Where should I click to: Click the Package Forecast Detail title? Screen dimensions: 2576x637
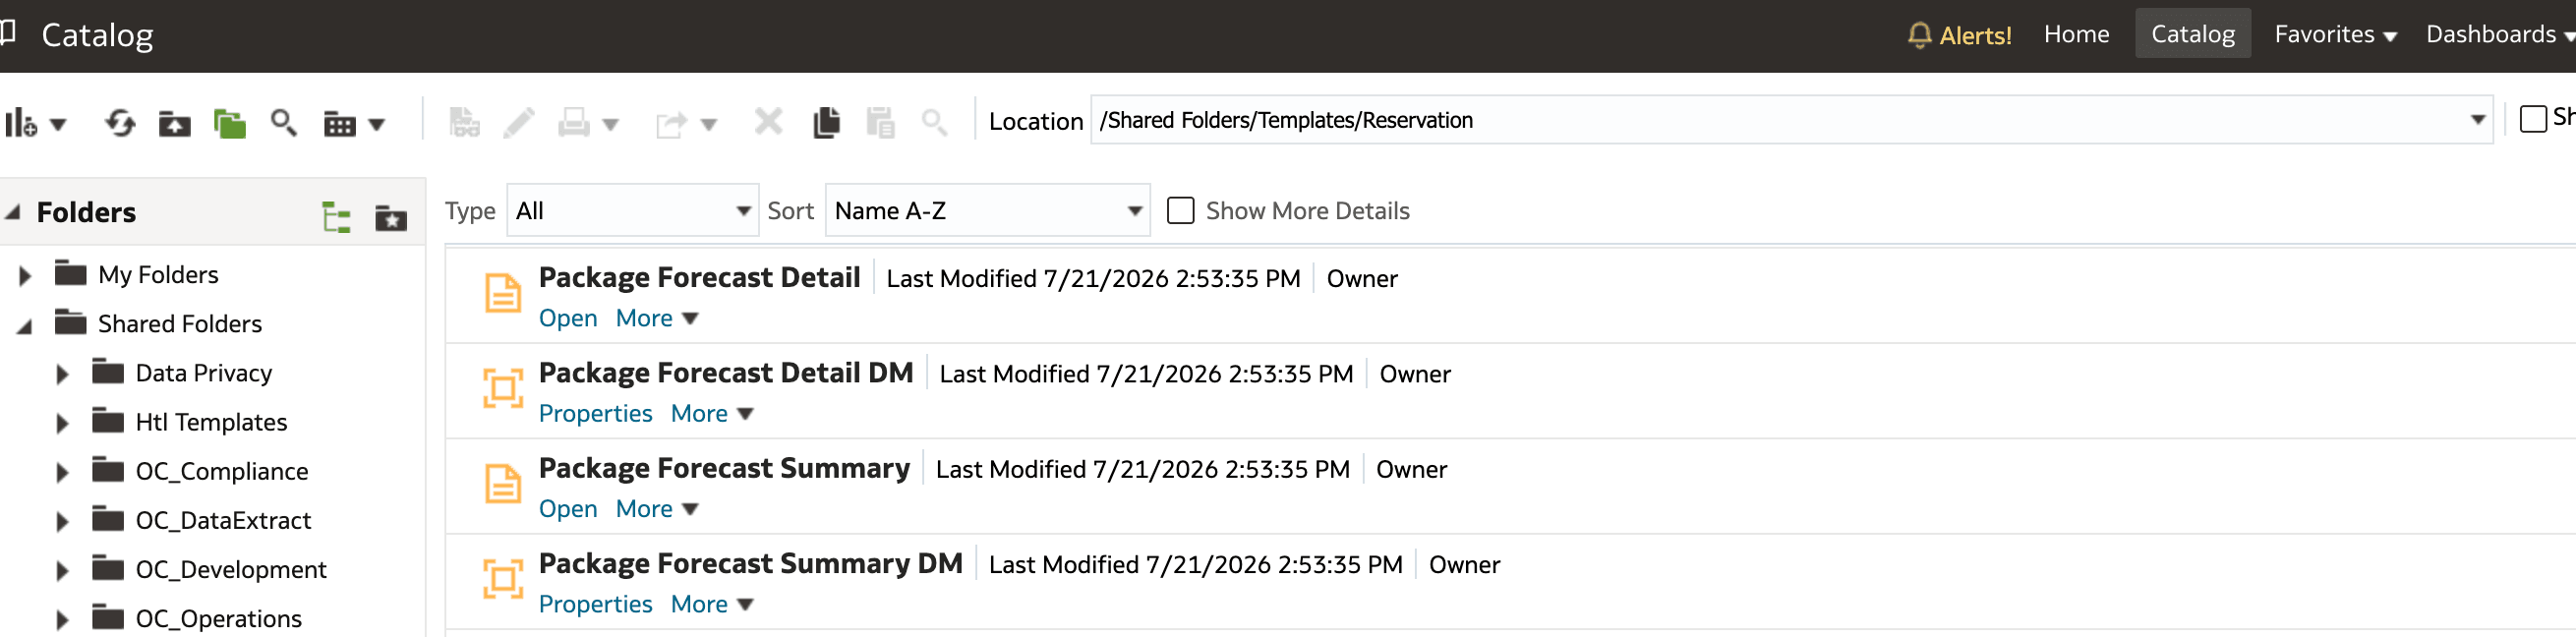[x=699, y=277]
